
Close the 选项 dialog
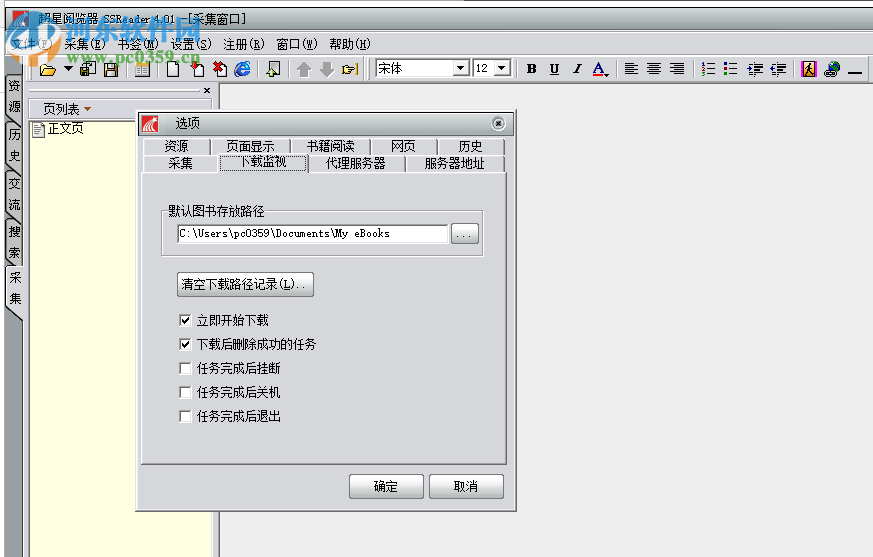pyautogui.click(x=498, y=123)
